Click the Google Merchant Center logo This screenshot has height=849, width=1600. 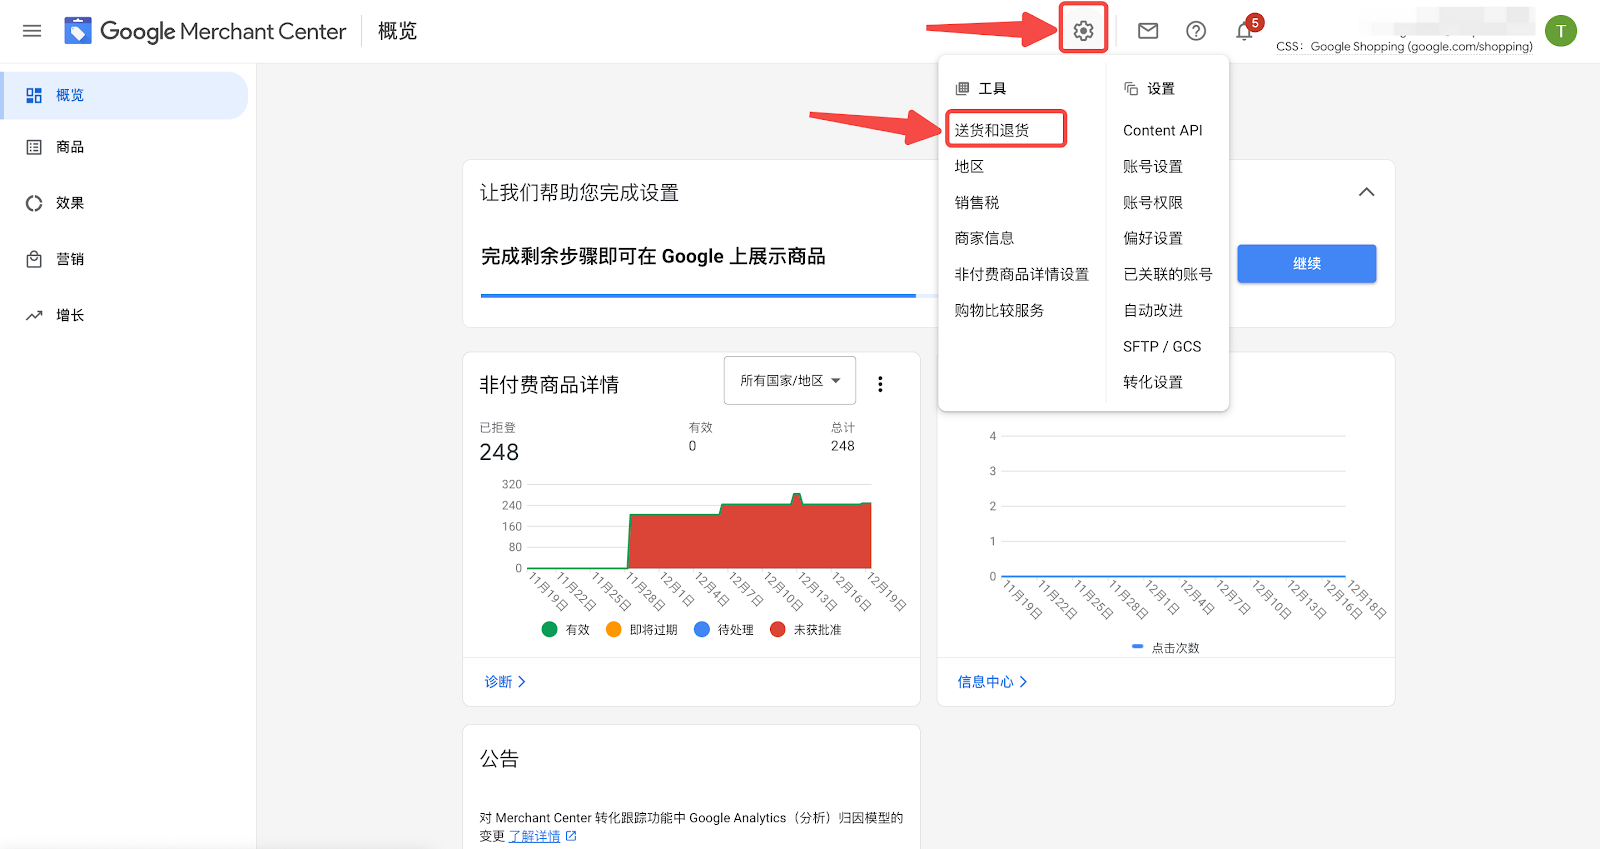tap(205, 31)
